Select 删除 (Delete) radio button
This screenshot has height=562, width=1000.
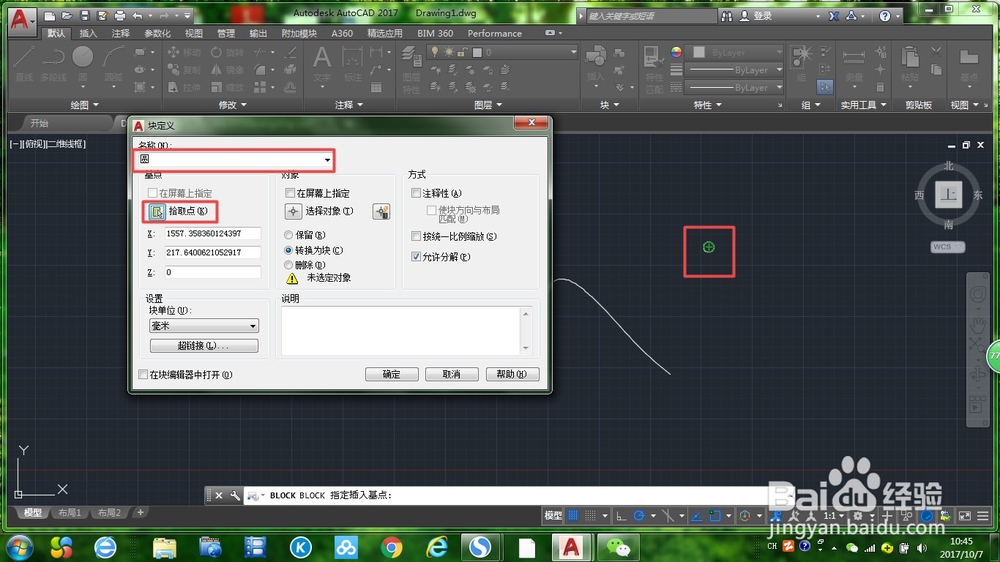pyautogui.click(x=288, y=265)
